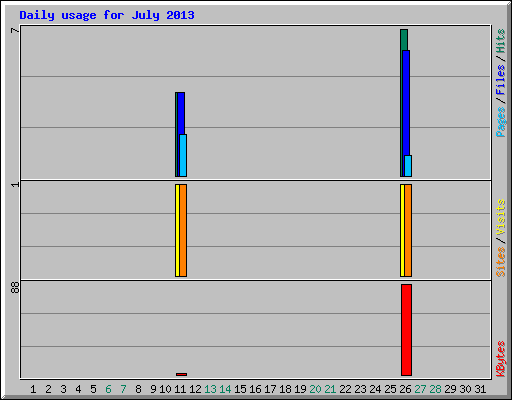Click the small red KBytes bar for day 11
The width and height of the screenshot is (512, 400).
click(181, 374)
